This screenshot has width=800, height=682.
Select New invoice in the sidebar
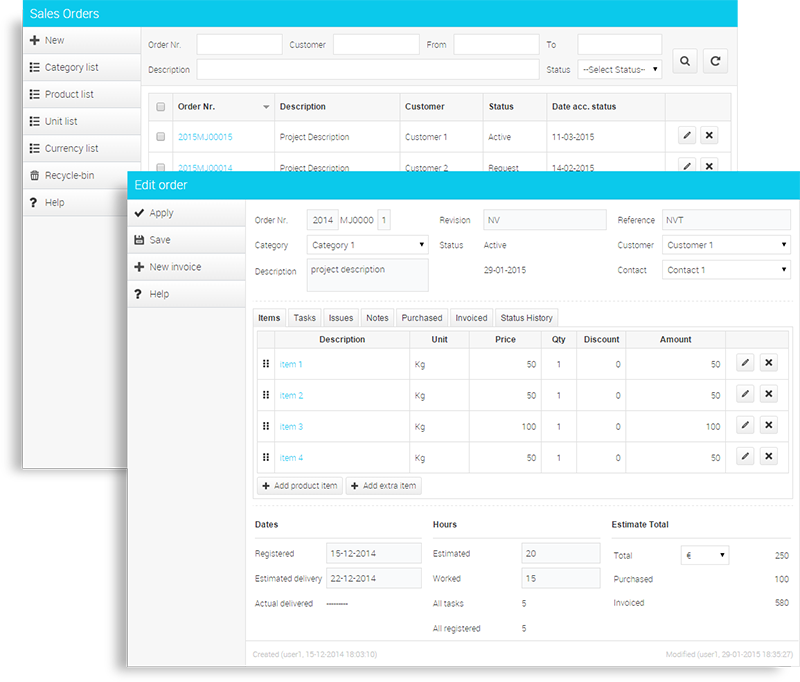(x=174, y=267)
